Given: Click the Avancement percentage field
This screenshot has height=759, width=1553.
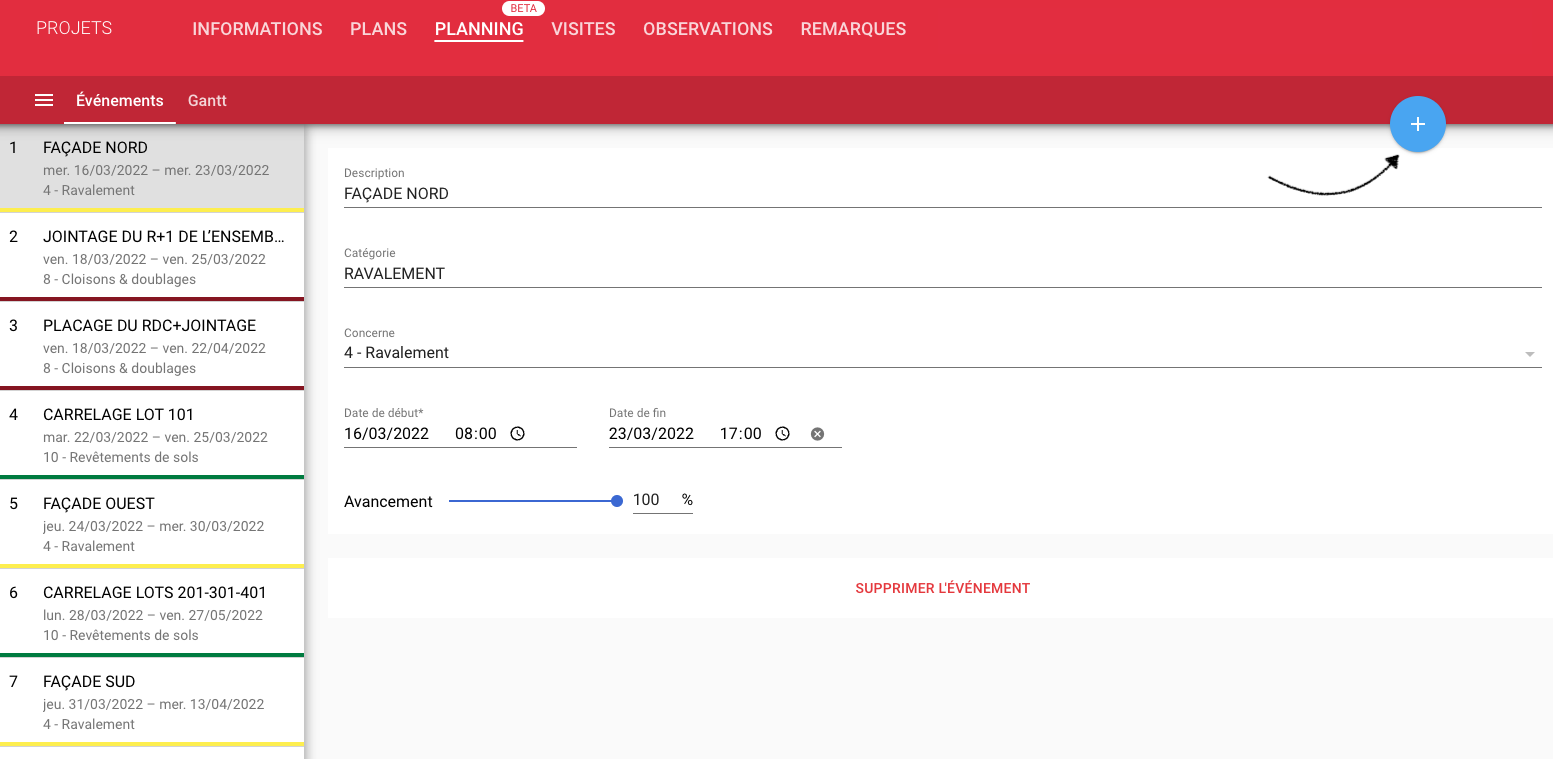Looking at the screenshot, I should pos(654,500).
